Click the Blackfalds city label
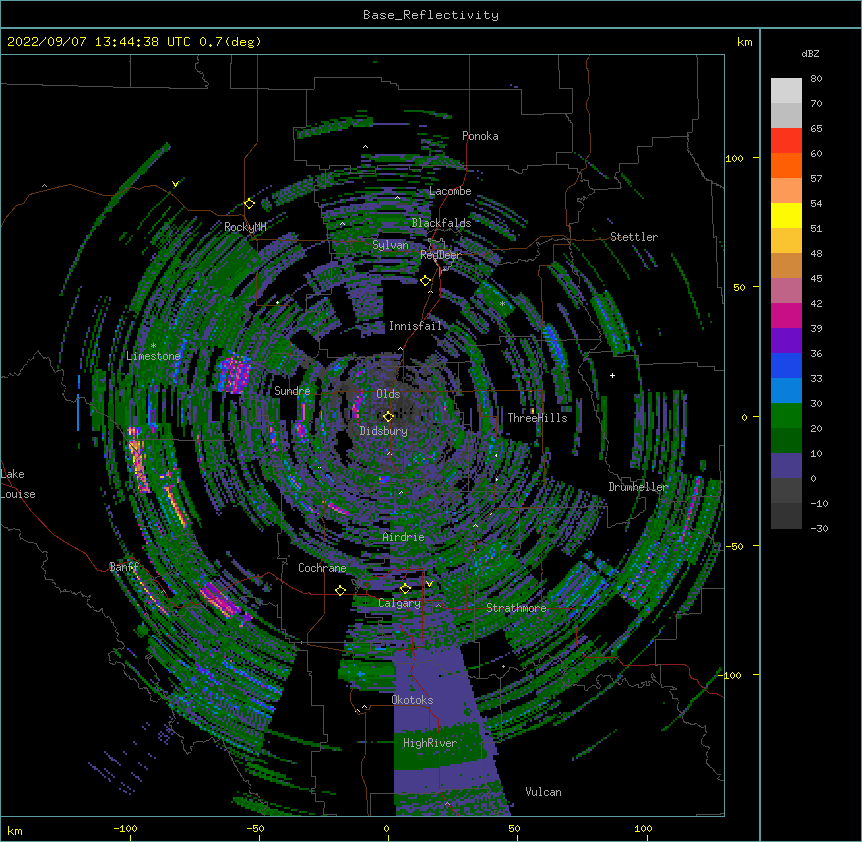The width and height of the screenshot is (862, 842). click(x=441, y=223)
